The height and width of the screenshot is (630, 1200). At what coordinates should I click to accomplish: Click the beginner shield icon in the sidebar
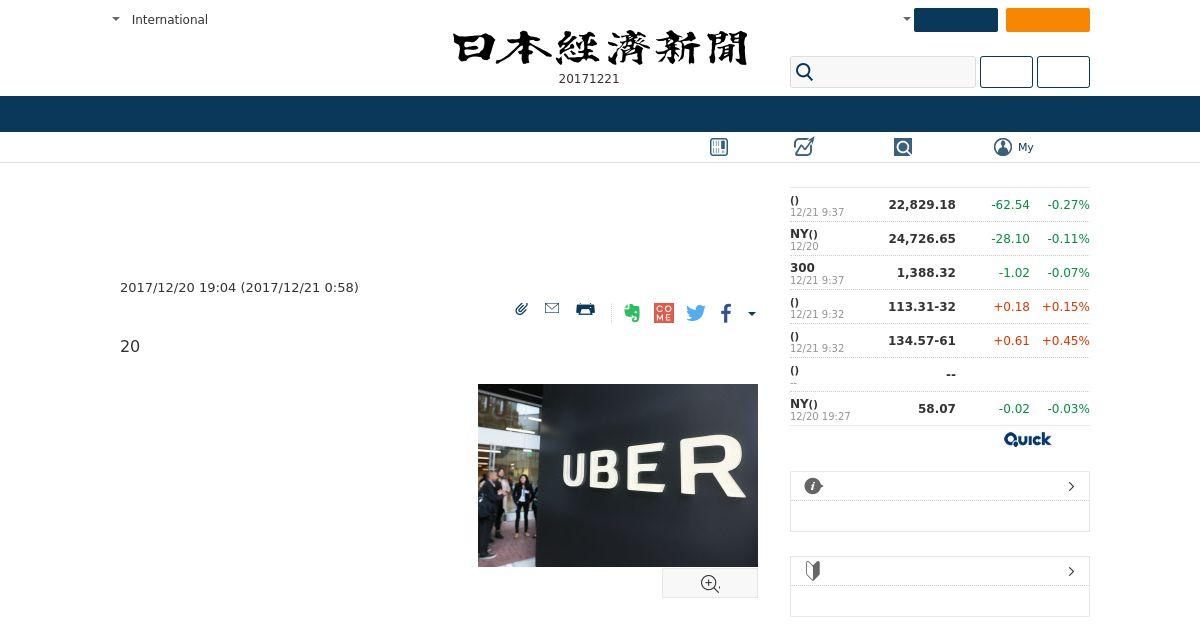(x=813, y=571)
